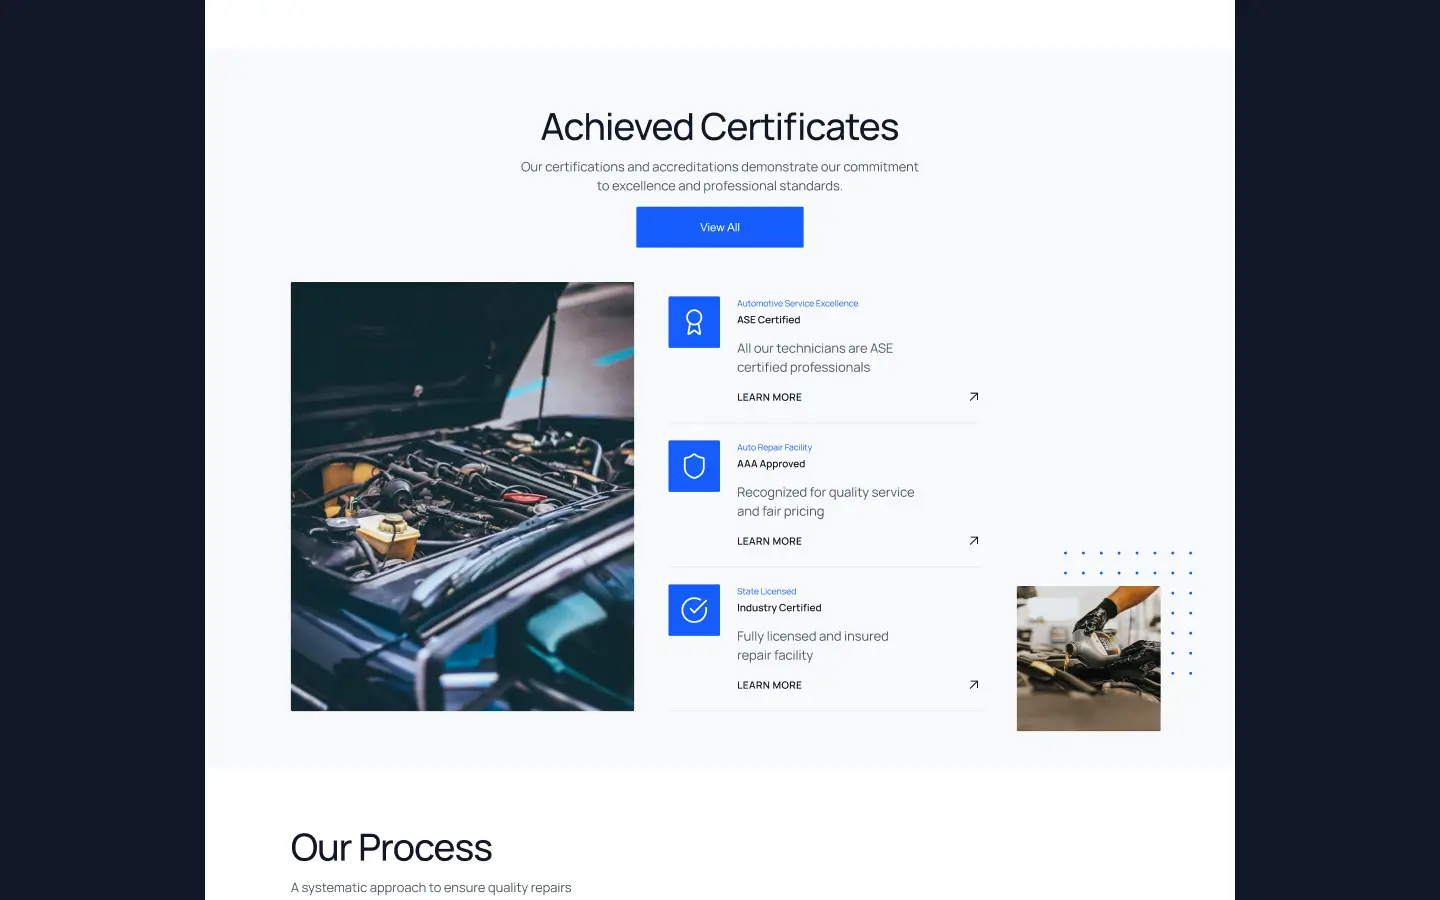The height and width of the screenshot is (900, 1440).
Task: Click the shield icon beside AAA Approved
Action: (694, 466)
